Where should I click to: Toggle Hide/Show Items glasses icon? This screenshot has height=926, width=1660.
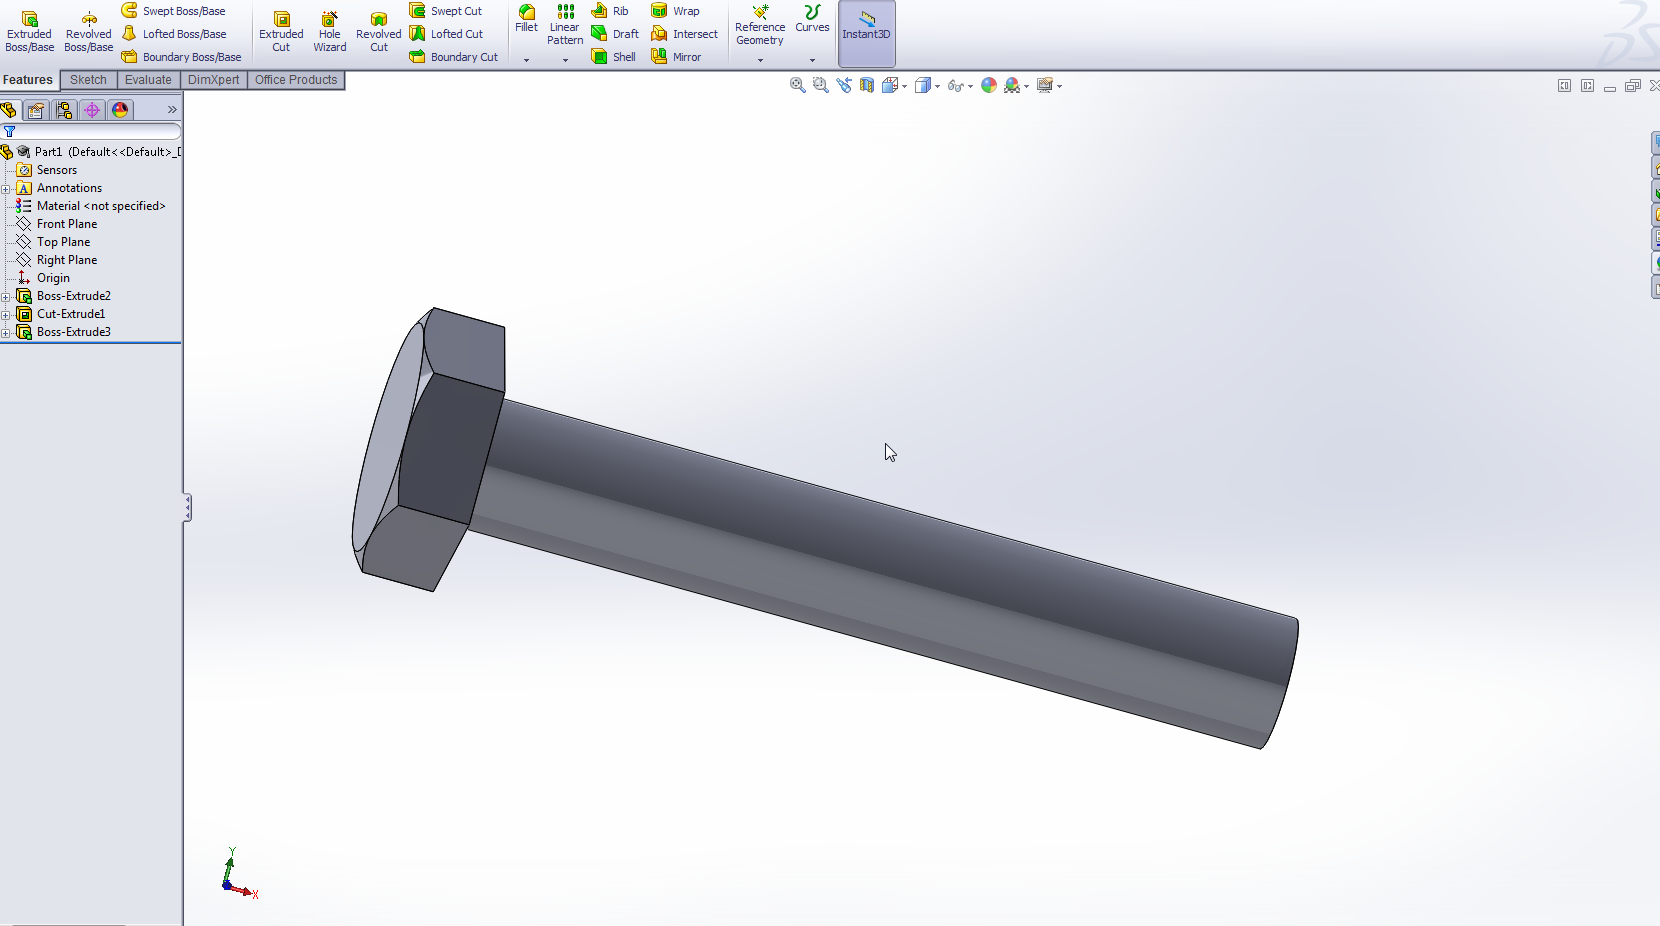[x=958, y=86]
